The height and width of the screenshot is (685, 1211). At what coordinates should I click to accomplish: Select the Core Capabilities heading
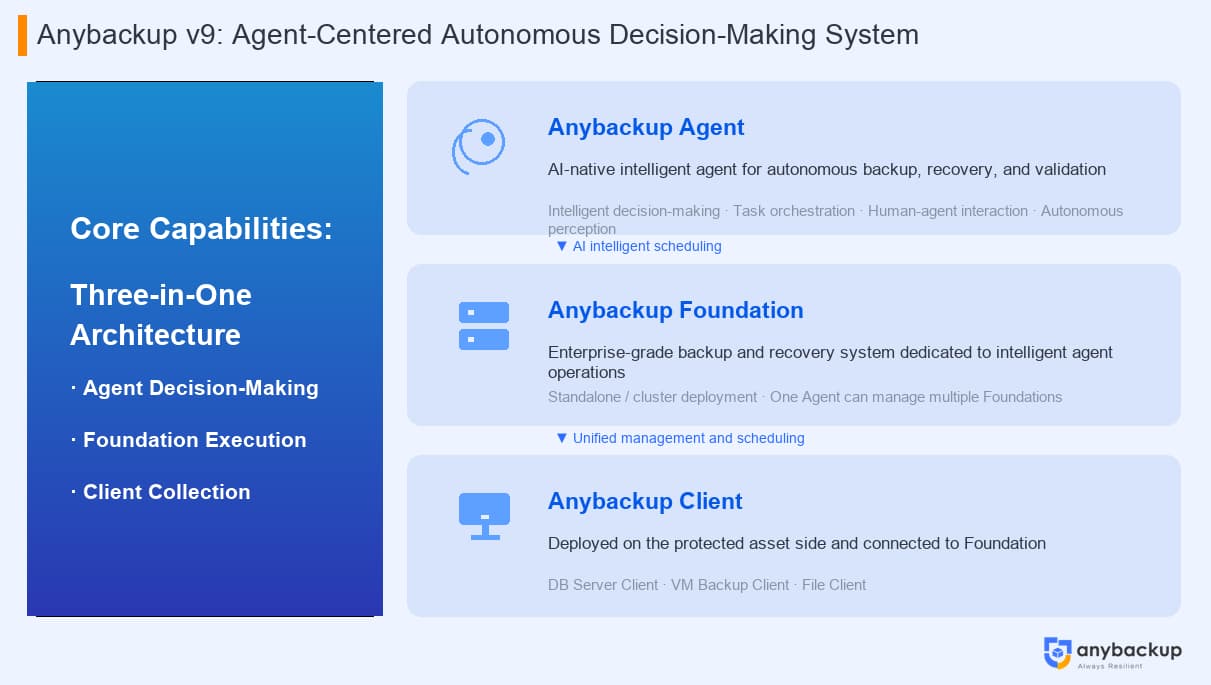pos(201,229)
